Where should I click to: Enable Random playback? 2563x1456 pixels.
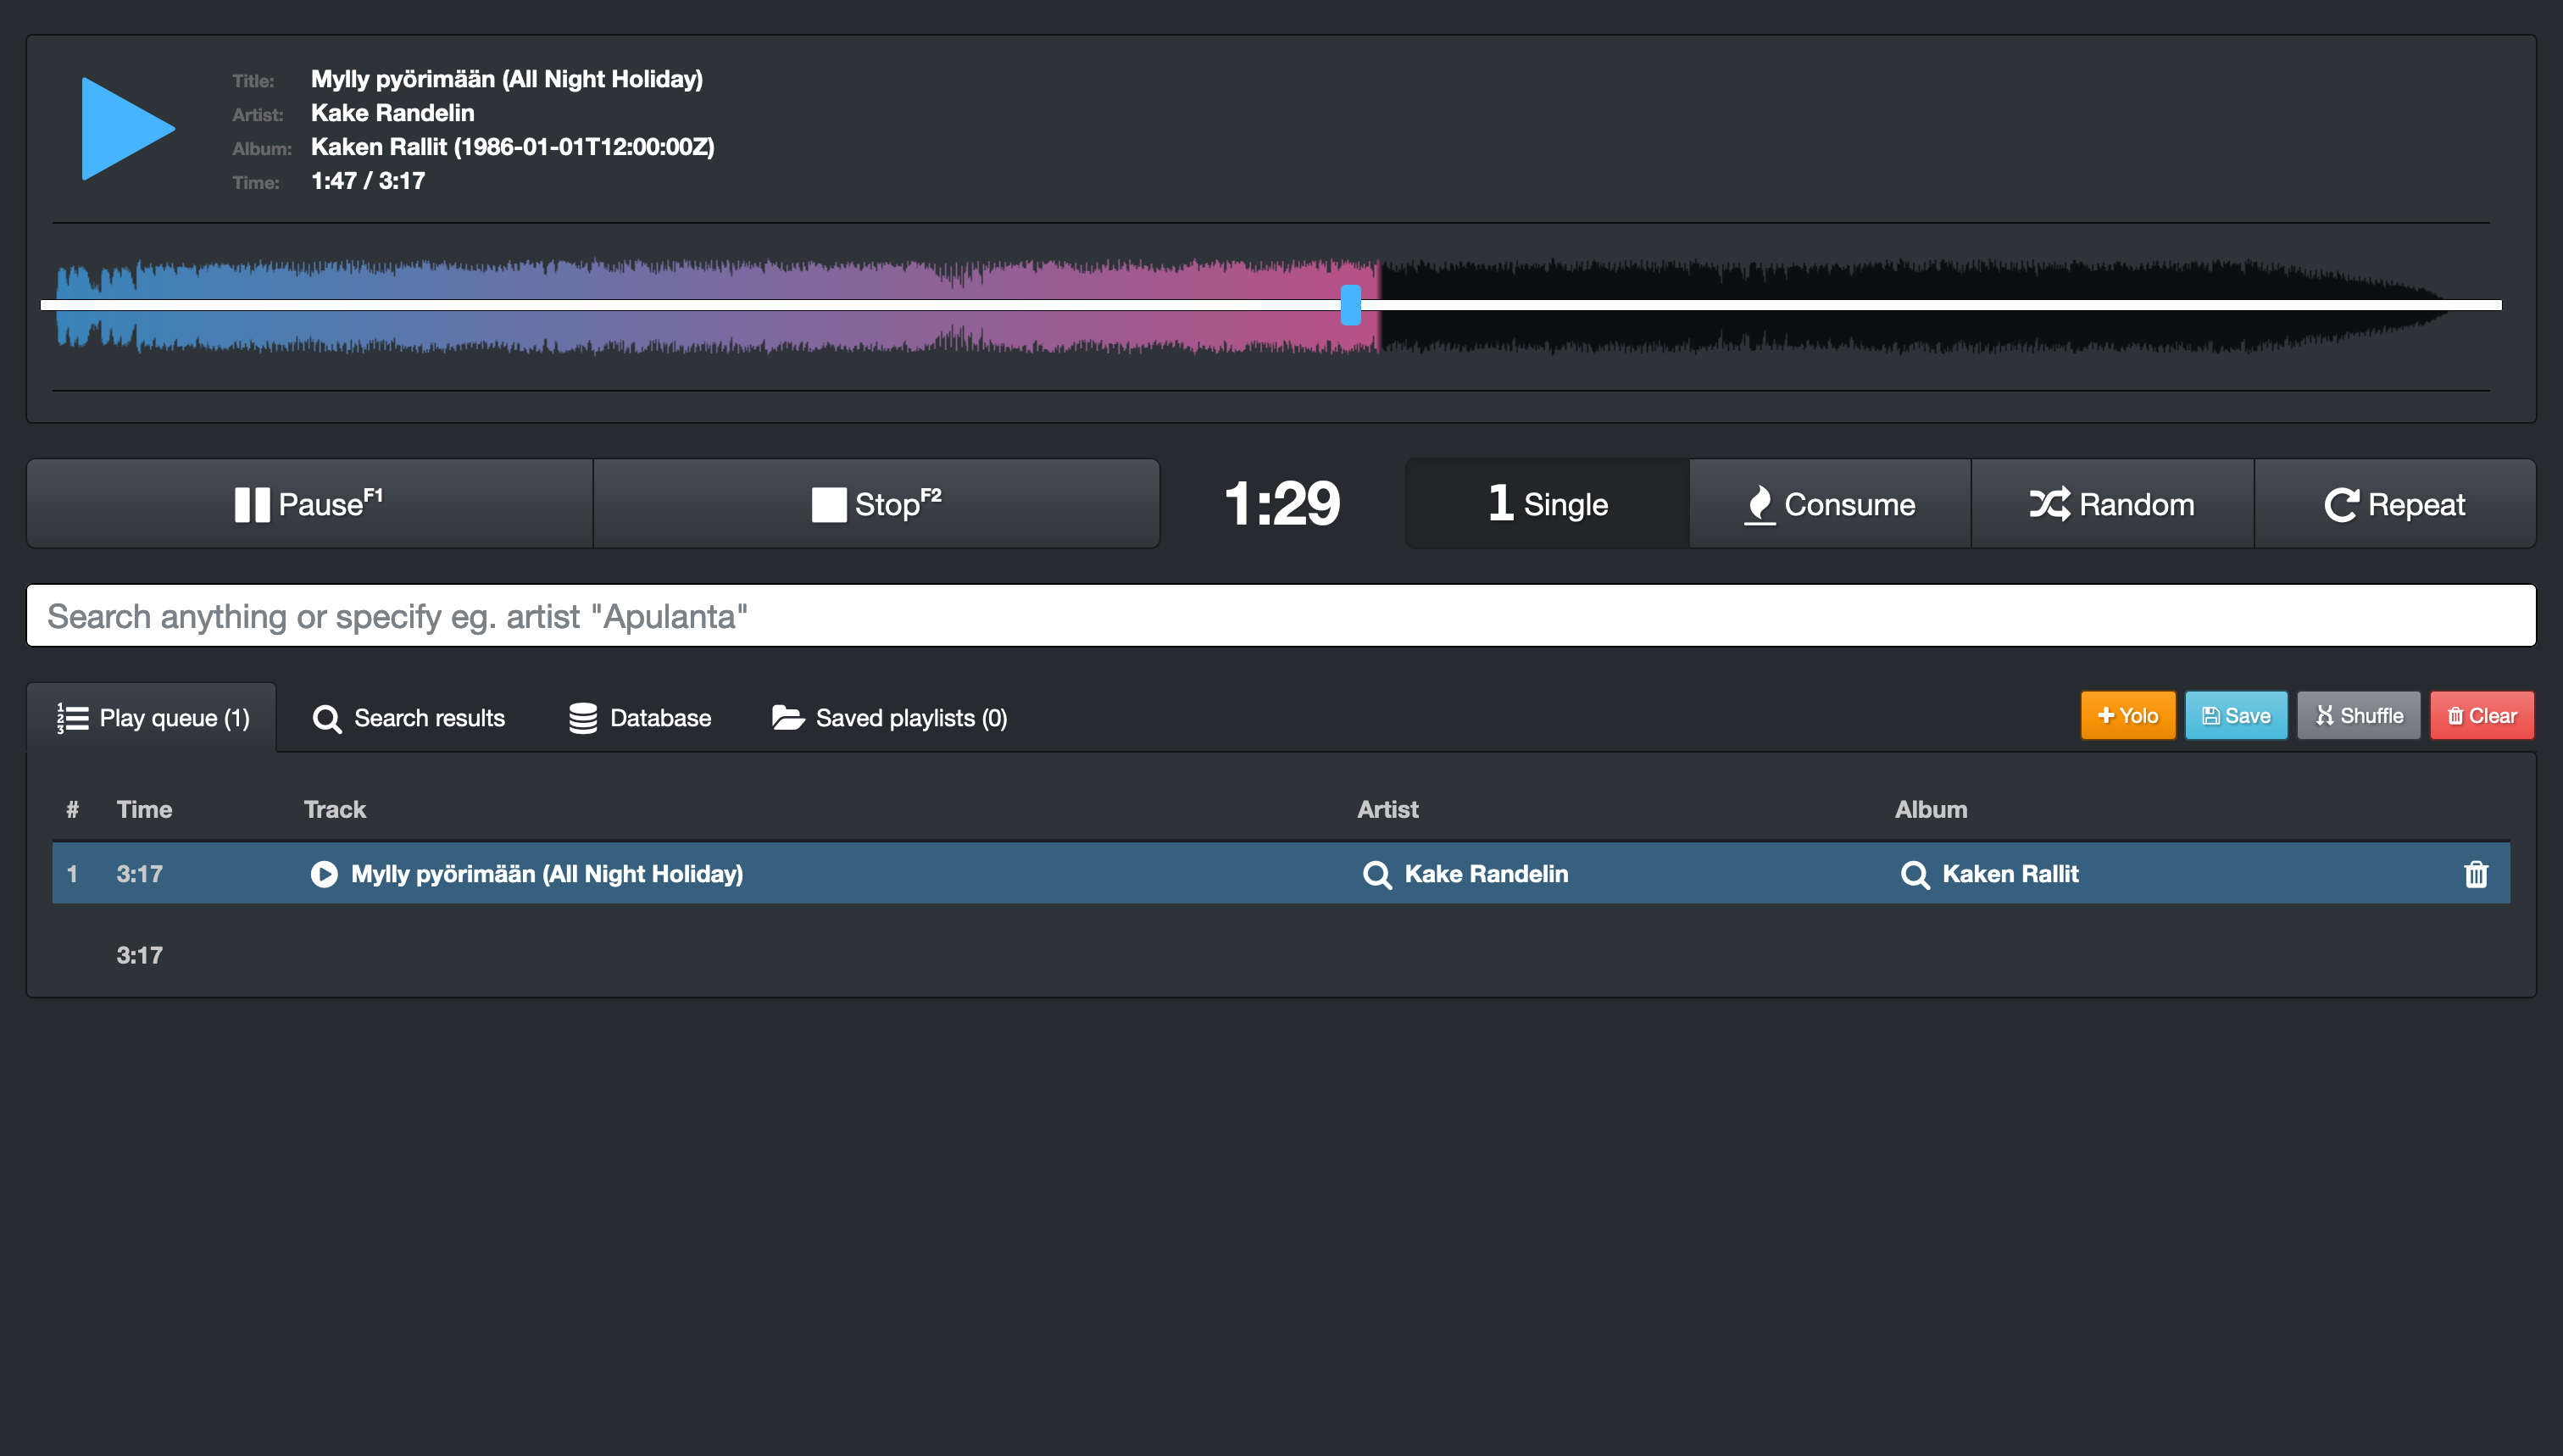point(2111,504)
